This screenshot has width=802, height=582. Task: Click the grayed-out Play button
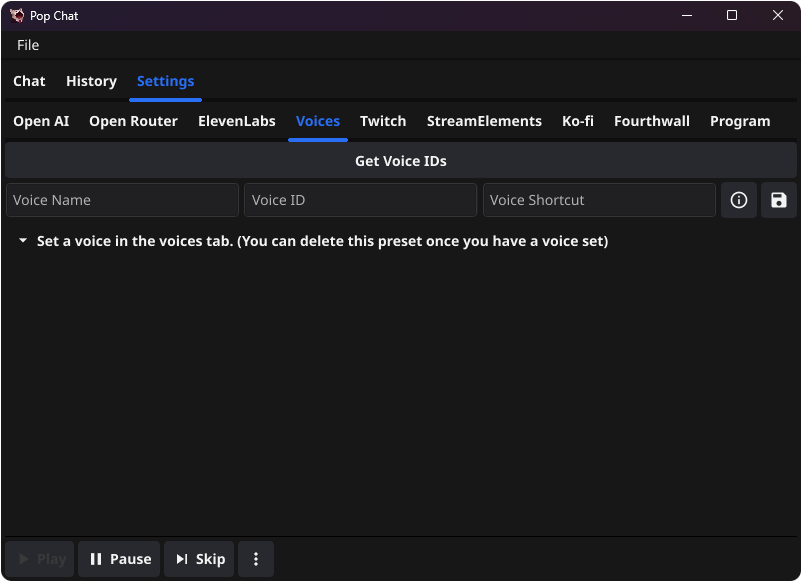click(39, 559)
